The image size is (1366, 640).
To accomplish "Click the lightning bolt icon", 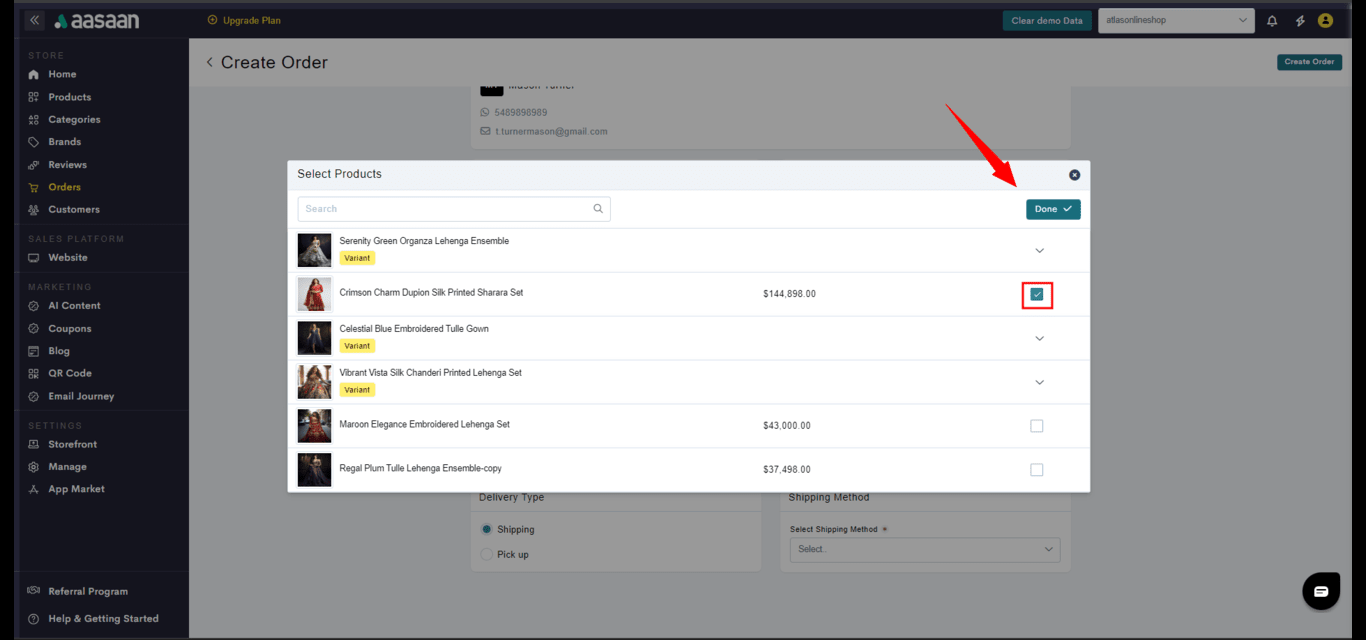I will coord(1300,21).
